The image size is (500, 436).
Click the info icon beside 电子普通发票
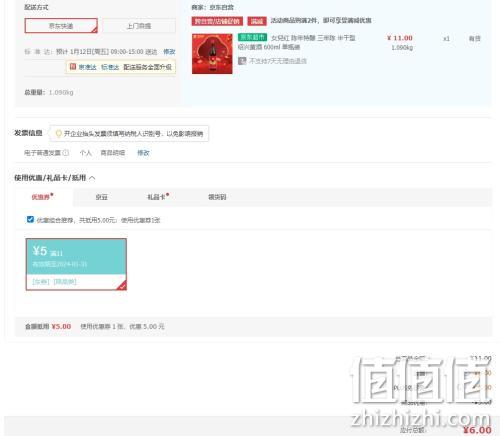coord(66,153)
